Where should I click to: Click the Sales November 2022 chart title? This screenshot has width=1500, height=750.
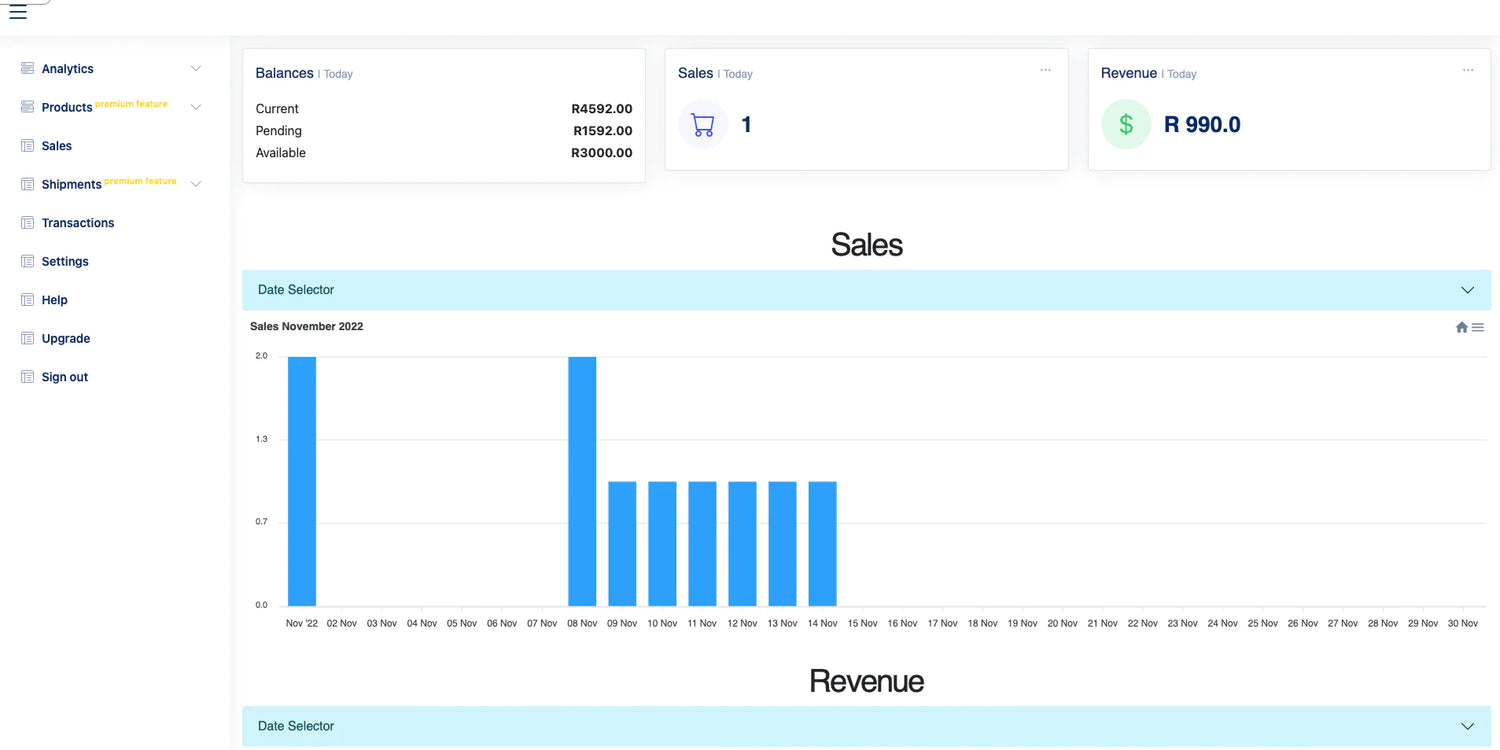(x=306, y=327)
